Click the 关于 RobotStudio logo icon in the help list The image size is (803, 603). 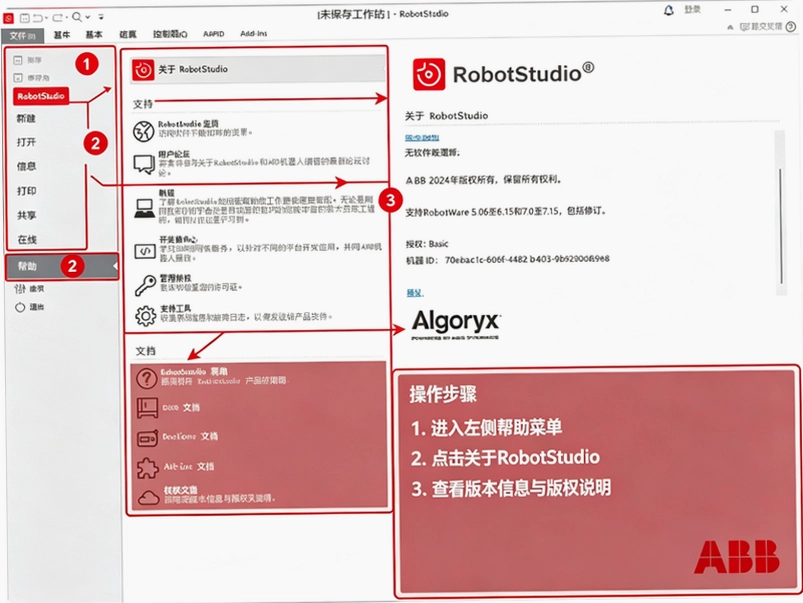(143, 70)
